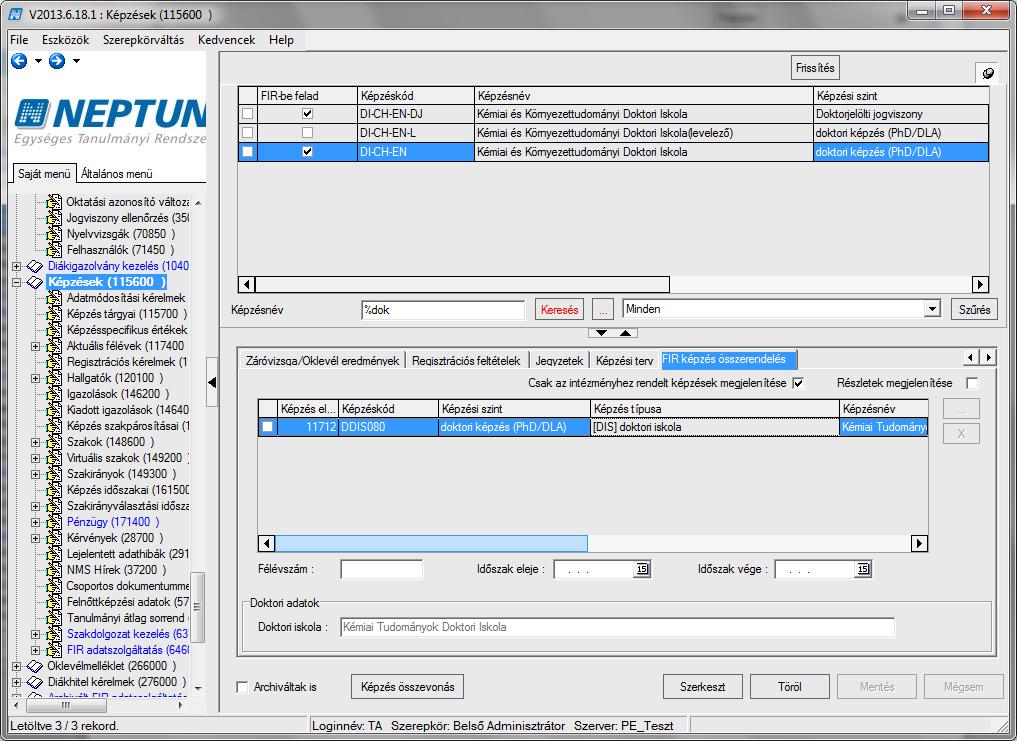
Task: Open the forward button history dropdown arrow
Action: coord(76,61)
